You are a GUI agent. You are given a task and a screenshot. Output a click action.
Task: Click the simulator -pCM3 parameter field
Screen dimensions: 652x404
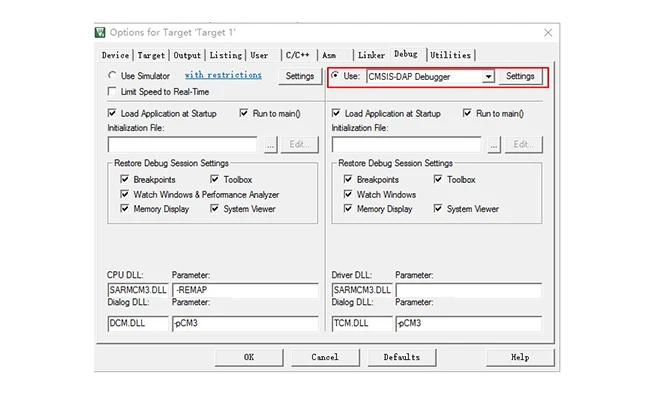pos(245,323)
